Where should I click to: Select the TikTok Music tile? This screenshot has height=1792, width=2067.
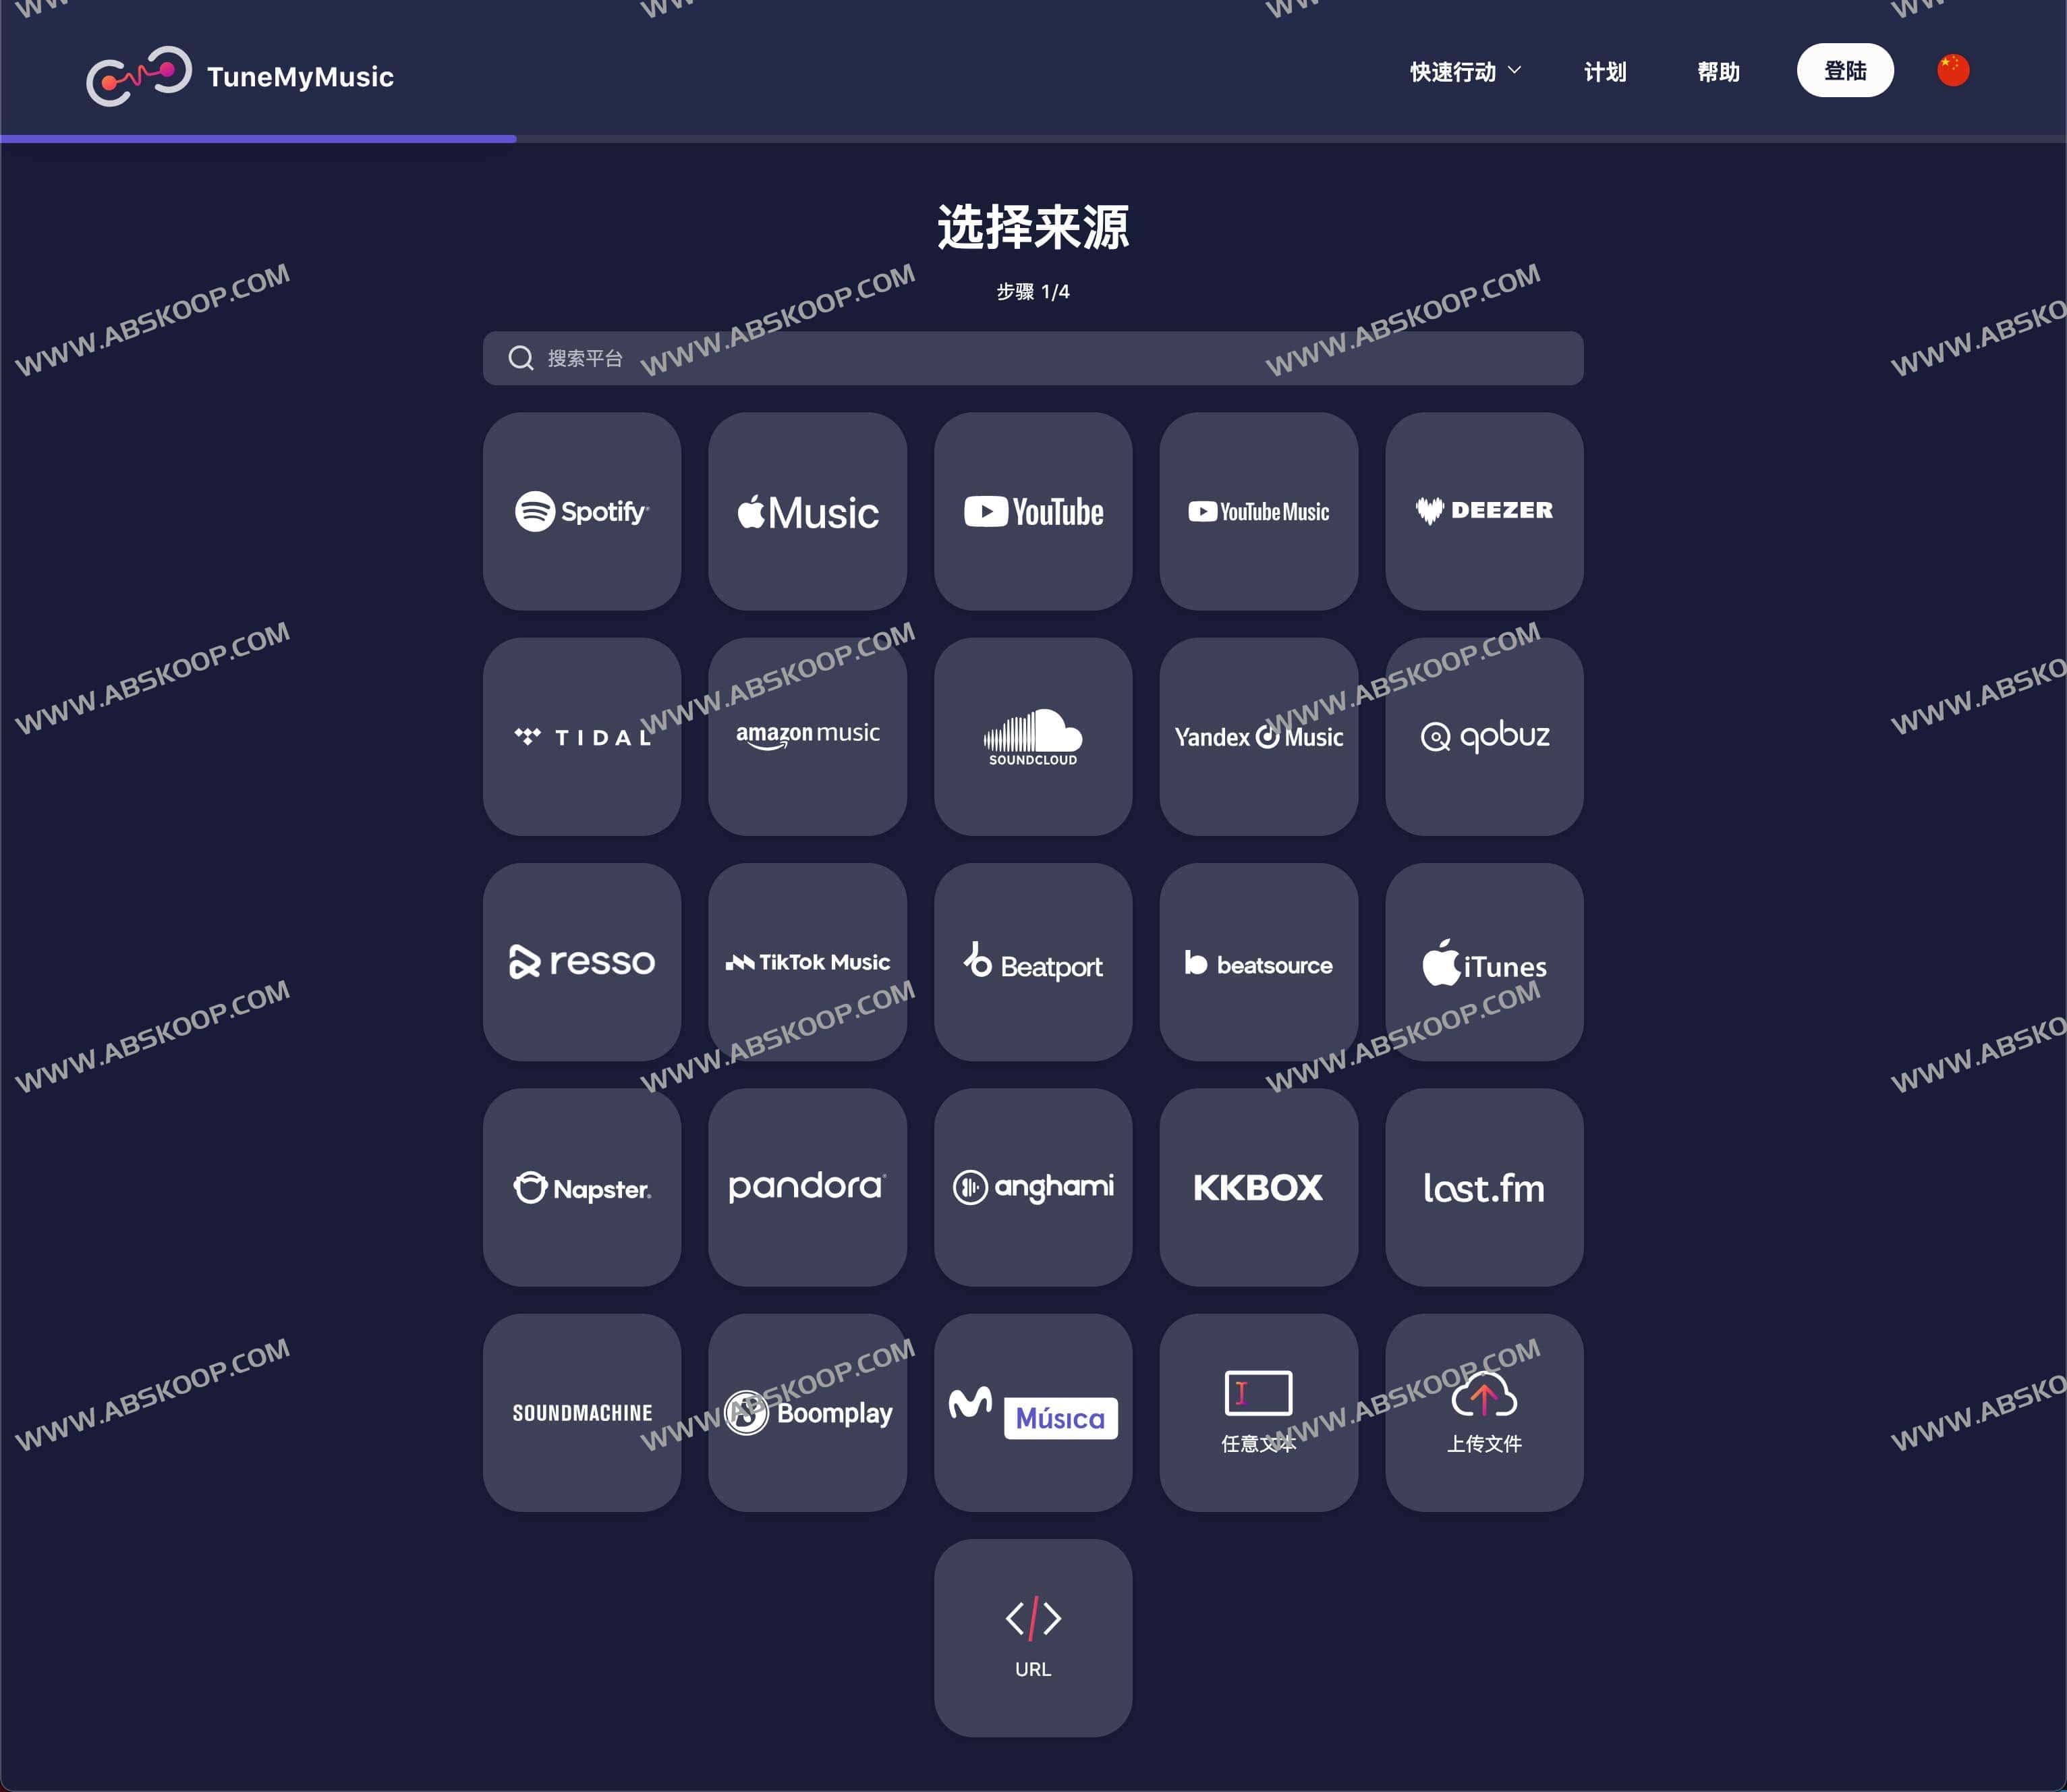pos(807,962)
